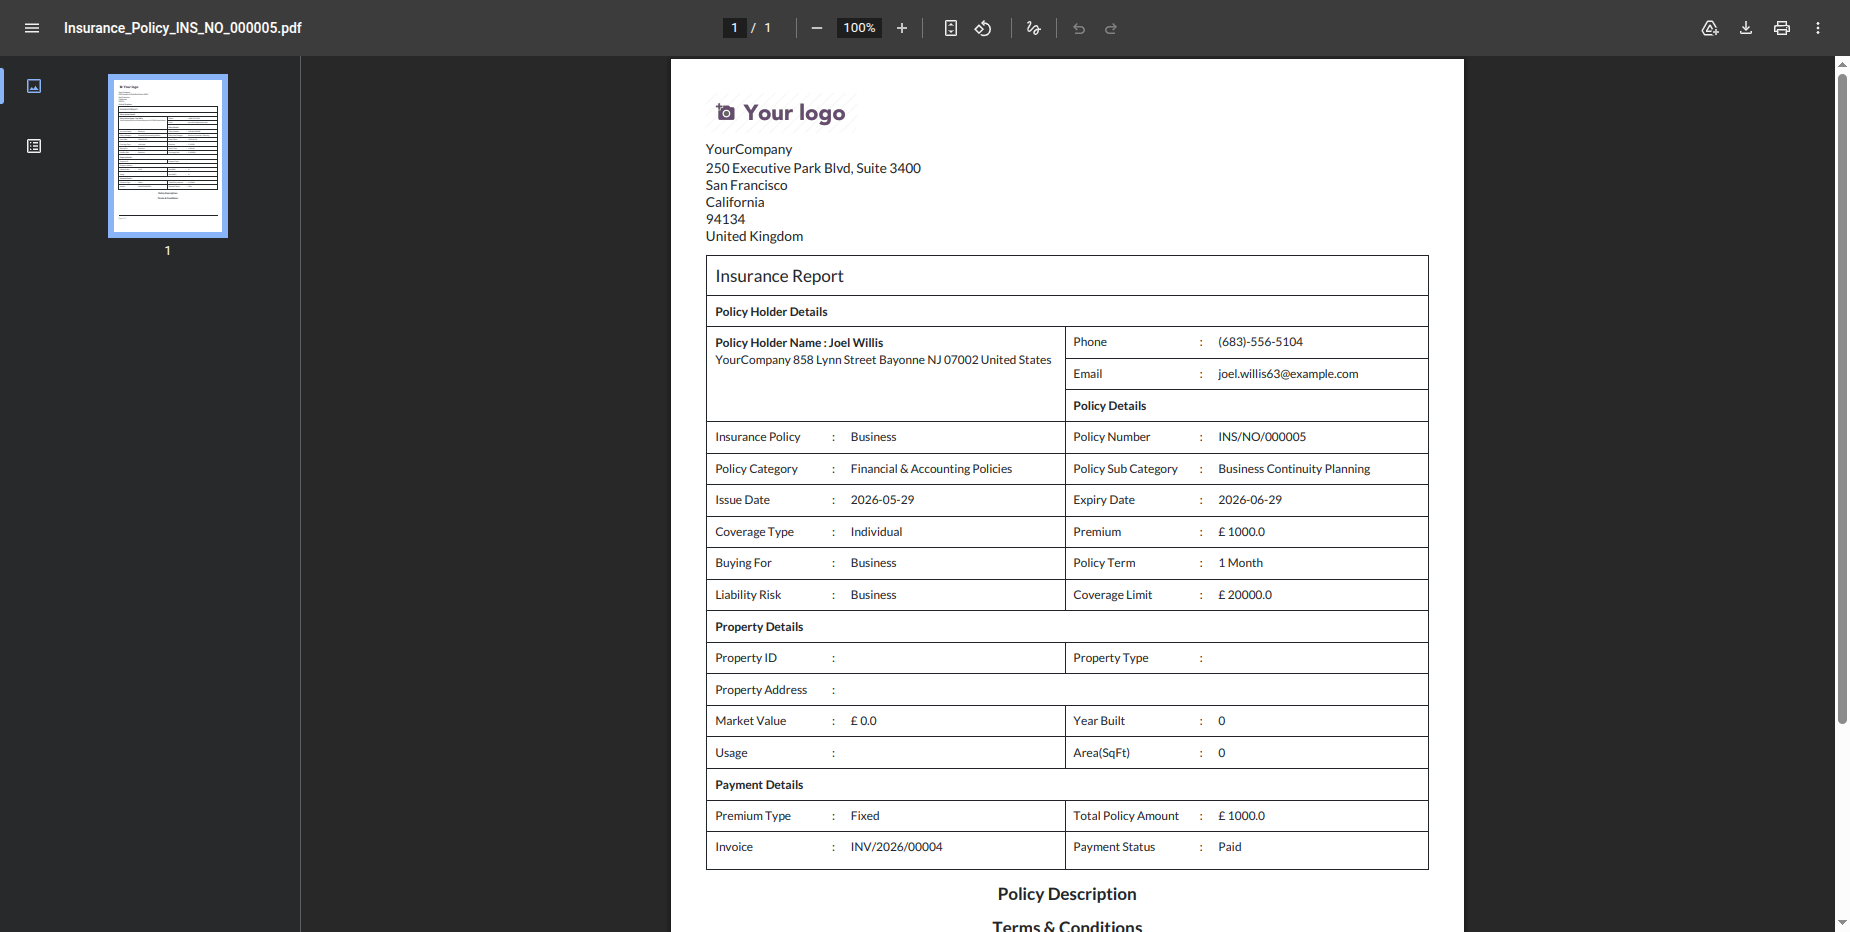
Task: Click the joel.willis63@example.com email text
Action: [1288, 374]
